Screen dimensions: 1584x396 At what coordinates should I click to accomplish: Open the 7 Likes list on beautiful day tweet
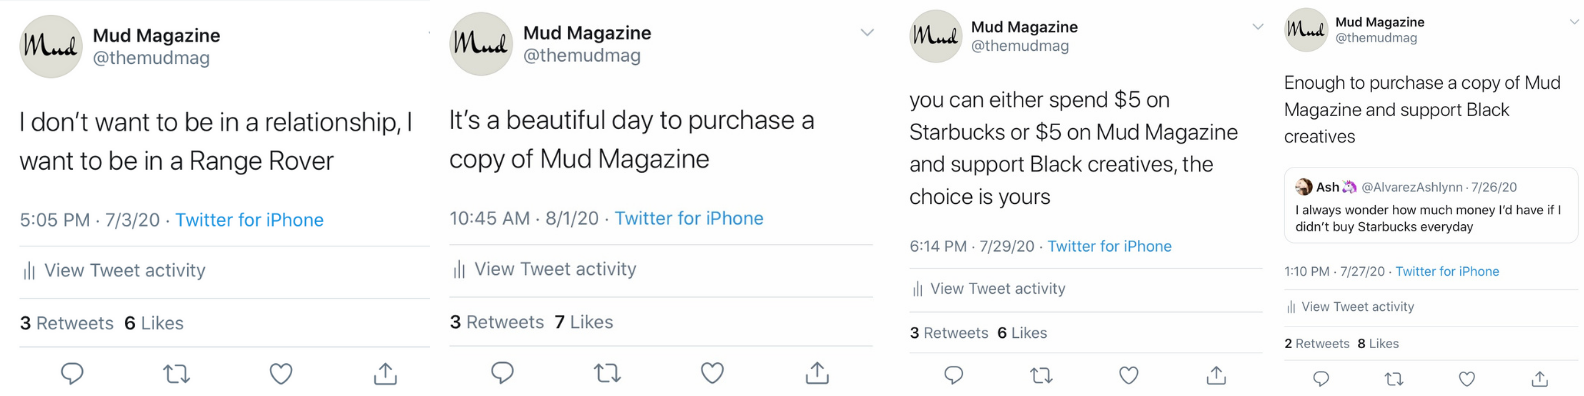click(584, 322)
